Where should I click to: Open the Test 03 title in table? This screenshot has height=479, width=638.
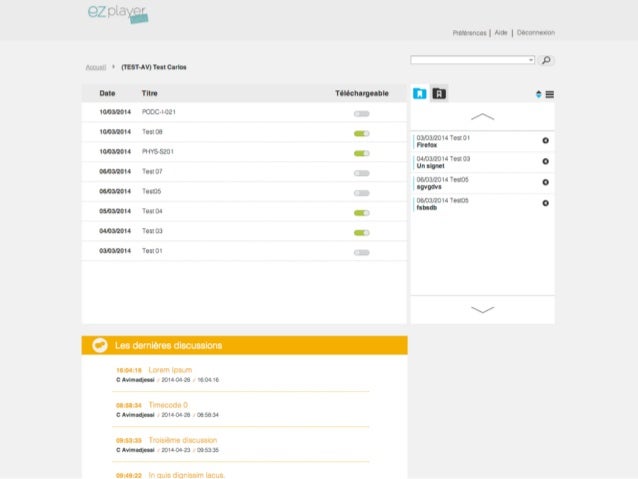[x=152, y=231]
